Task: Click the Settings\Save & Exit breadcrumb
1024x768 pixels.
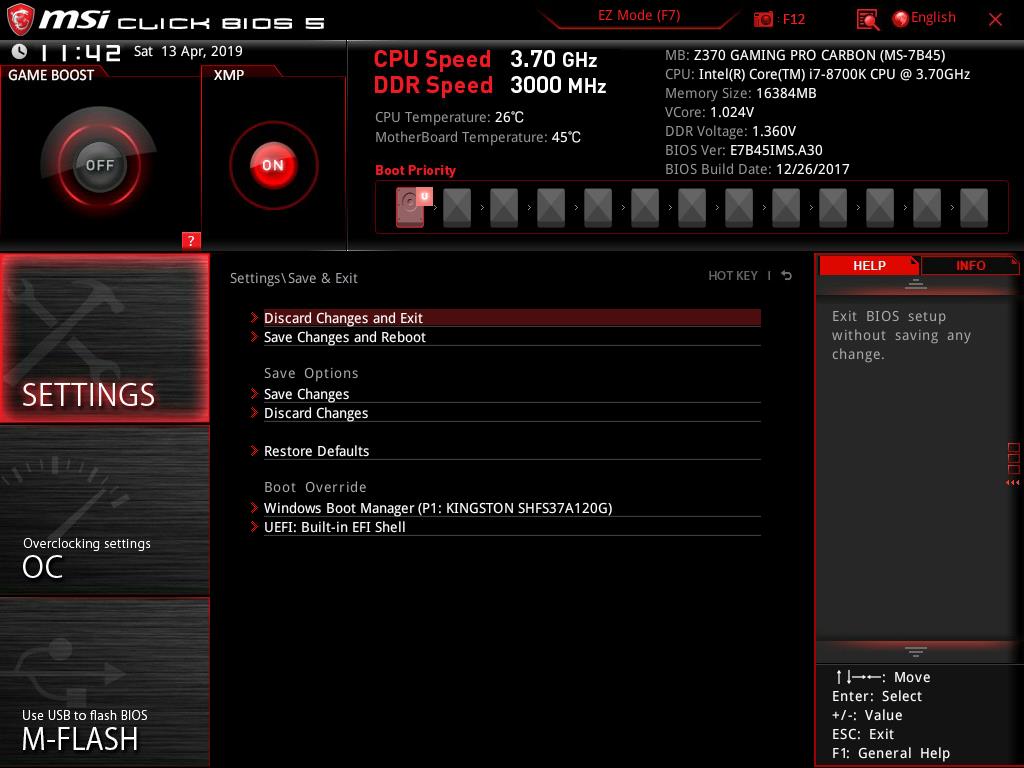Action: [293, 278]
